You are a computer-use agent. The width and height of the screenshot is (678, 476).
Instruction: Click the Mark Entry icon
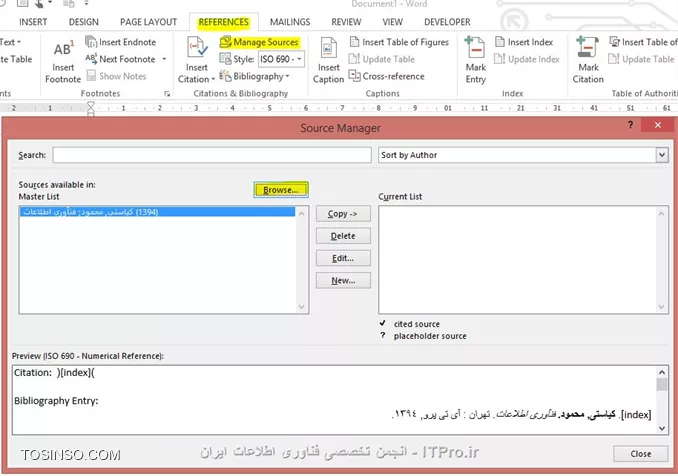[475, 48]
